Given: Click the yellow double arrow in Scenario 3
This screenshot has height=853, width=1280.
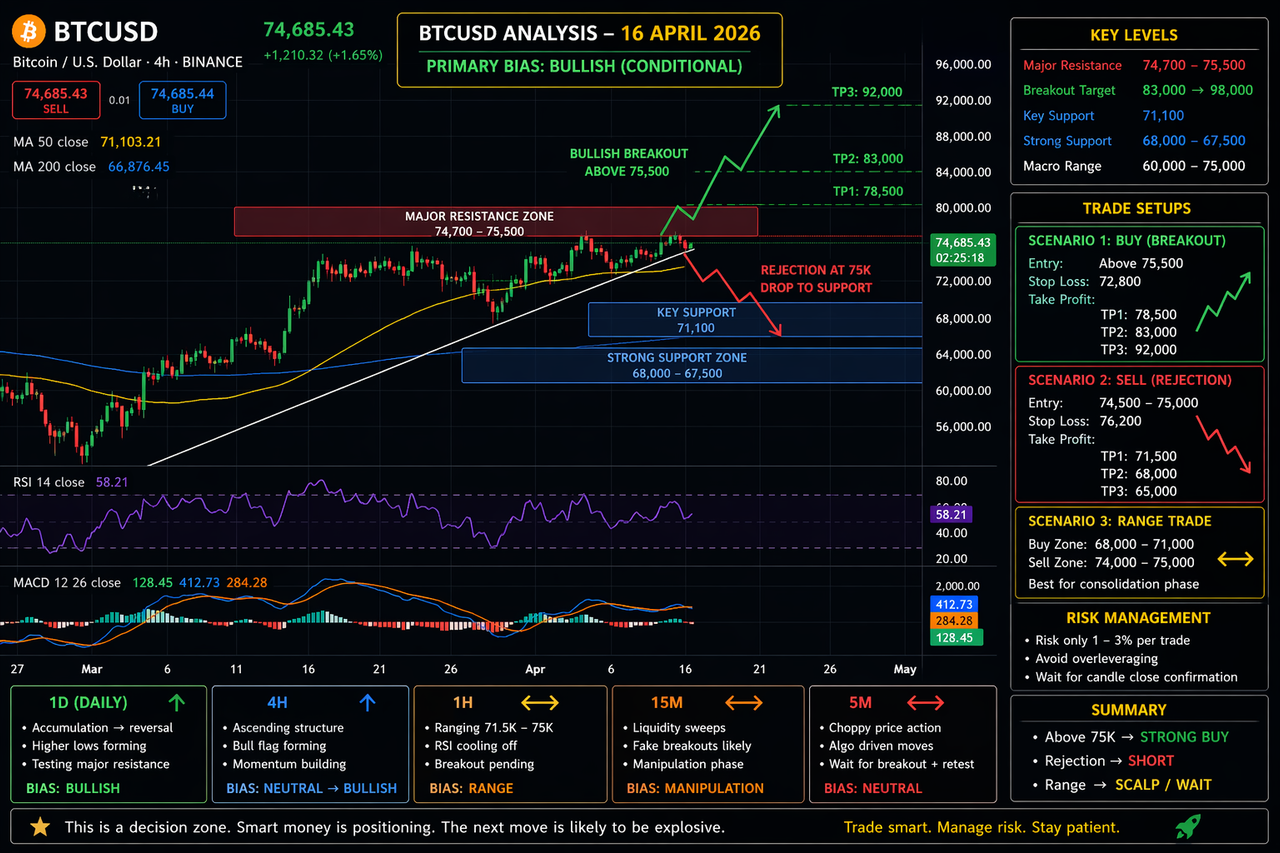Looking at the screenshot, I should click(1235, 559).
